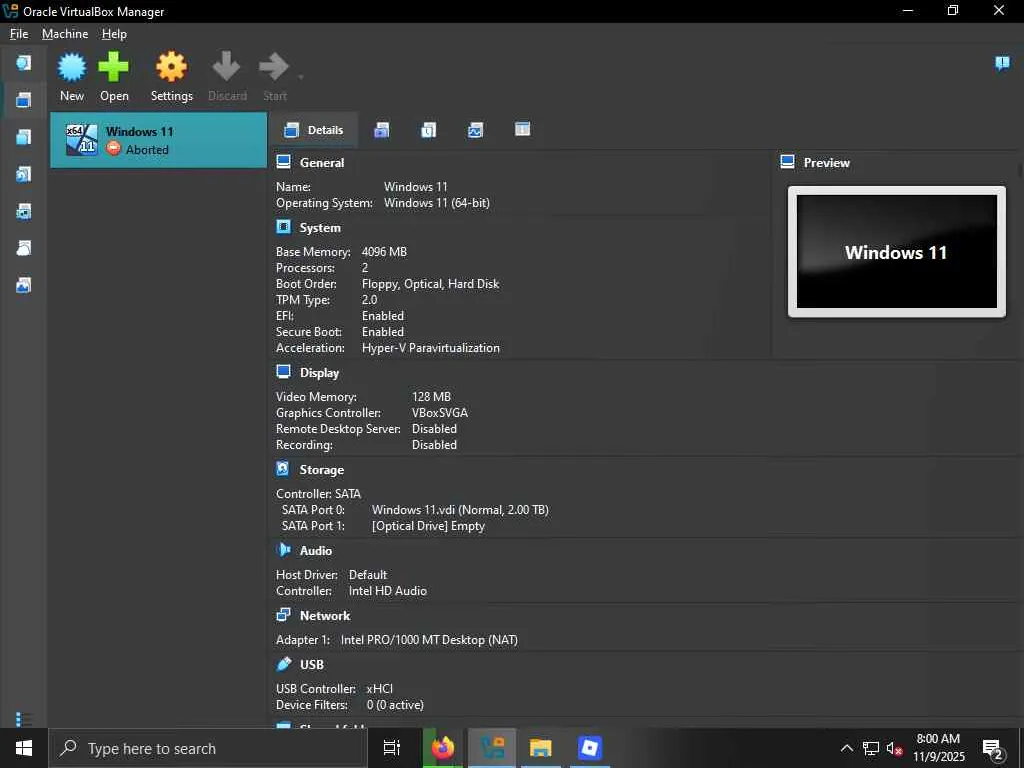Click the Windows 11 preview thumbnail
Viewport: 1024px width, 768px height.
[897, 251]
